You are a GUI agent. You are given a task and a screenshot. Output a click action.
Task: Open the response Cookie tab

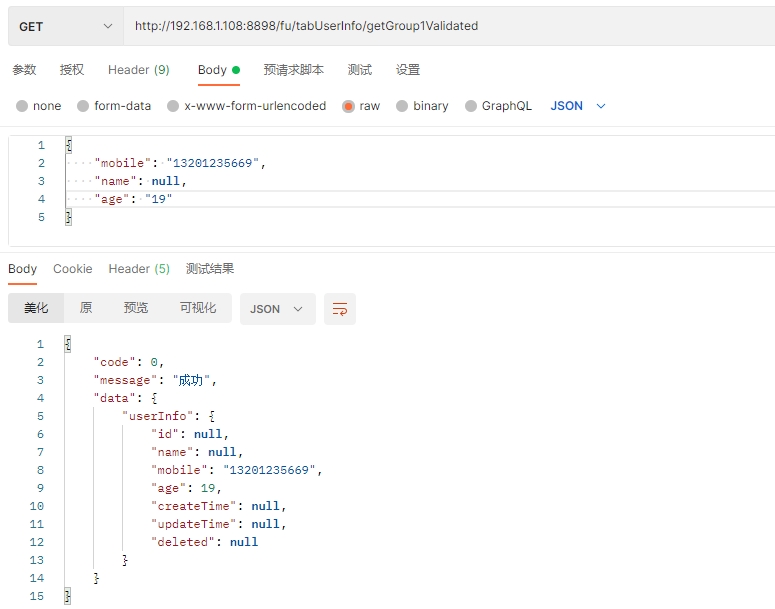click(72, 269)
